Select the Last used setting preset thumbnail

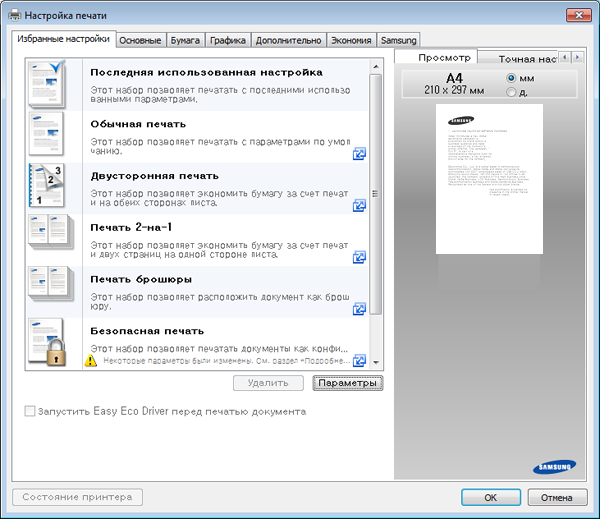[47, 84]
